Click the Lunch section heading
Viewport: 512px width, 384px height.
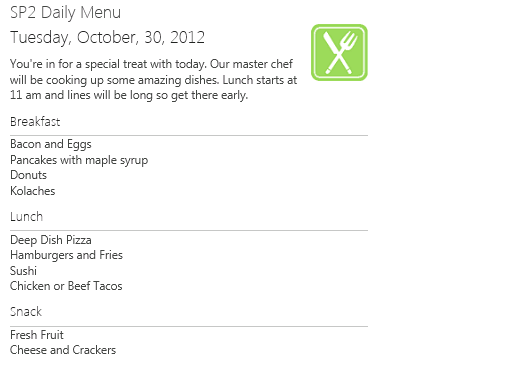[26, 217]
